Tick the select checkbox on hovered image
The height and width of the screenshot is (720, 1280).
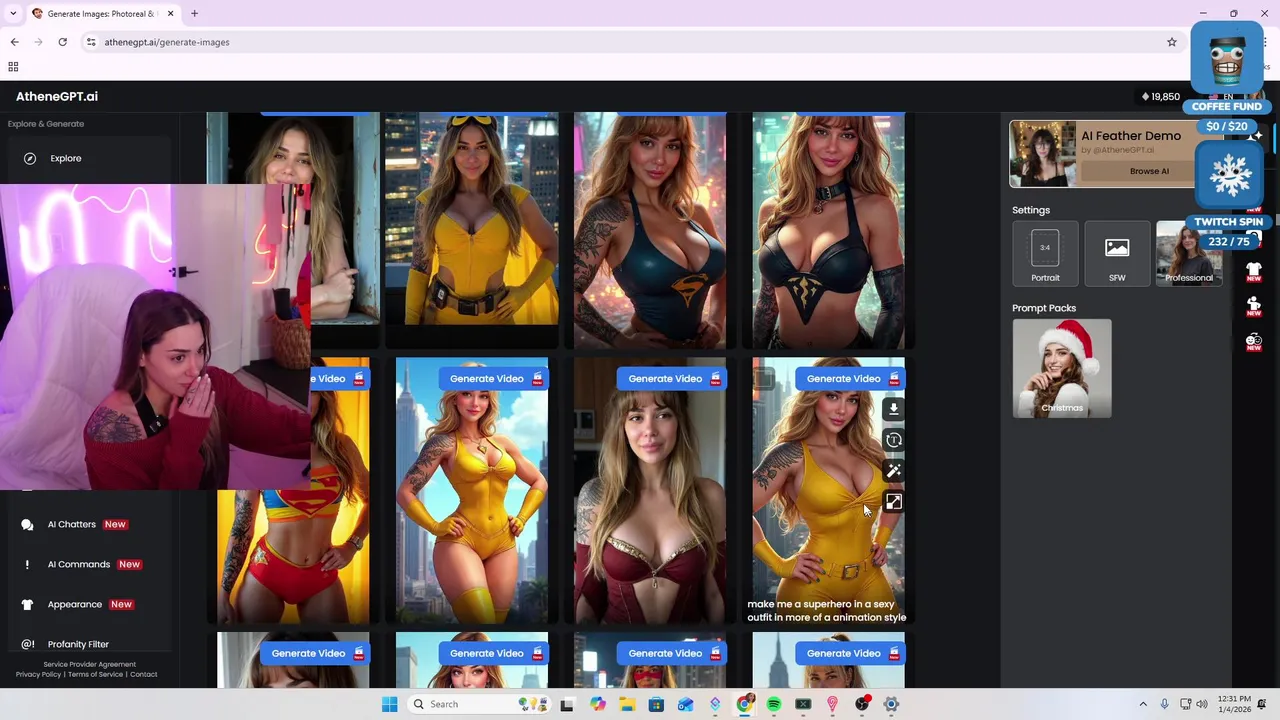click(764, 378)
